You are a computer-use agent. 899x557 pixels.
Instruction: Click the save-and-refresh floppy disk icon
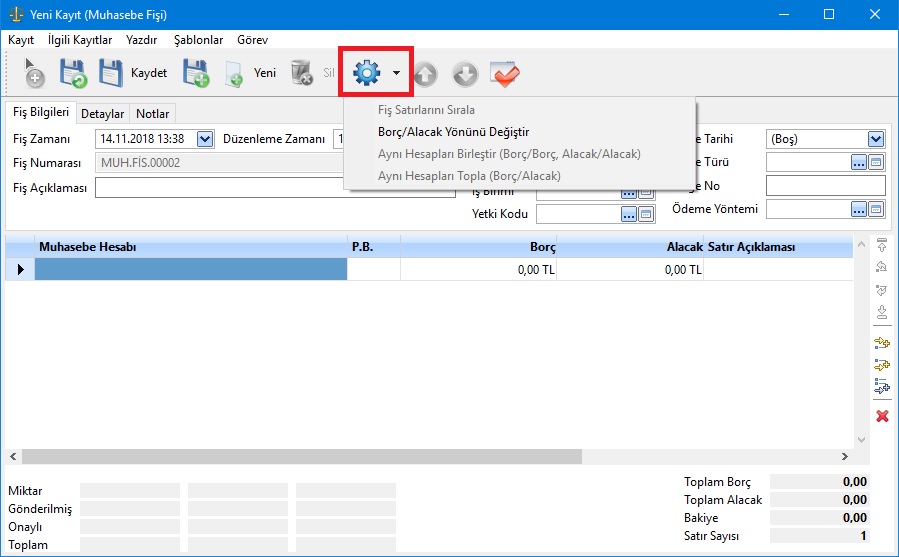point(73,73)
